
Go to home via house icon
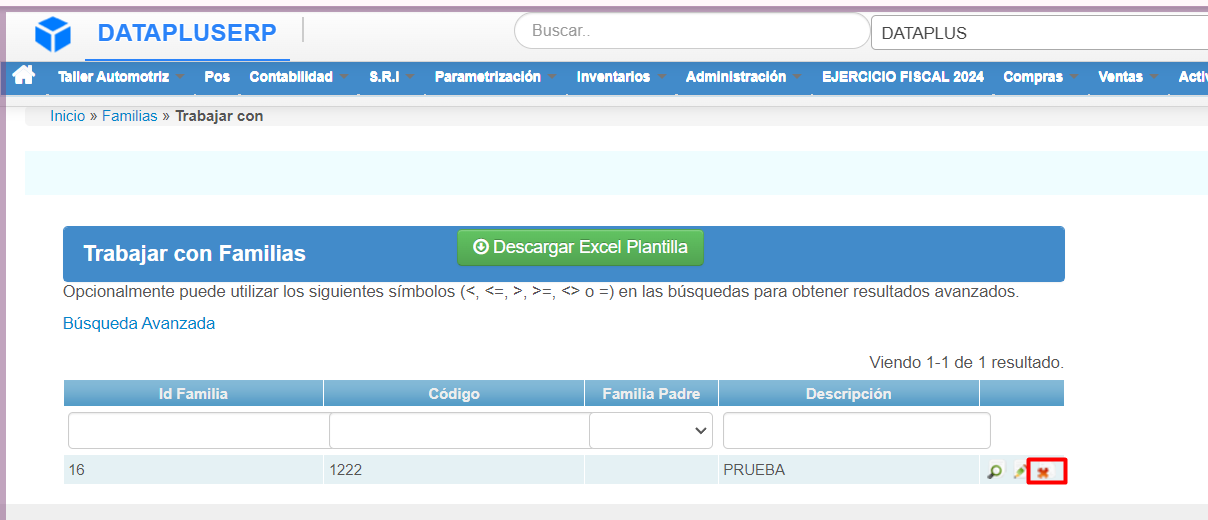(24, 75)
